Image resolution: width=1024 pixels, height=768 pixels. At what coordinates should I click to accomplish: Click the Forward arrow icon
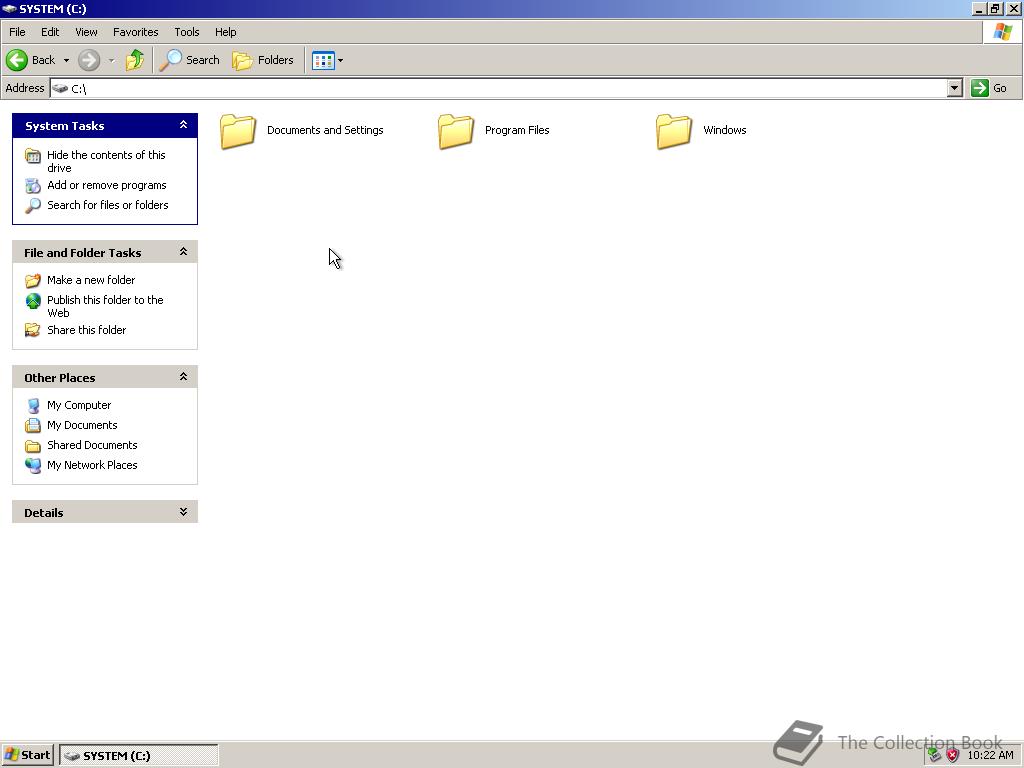[x=89, y=60]
